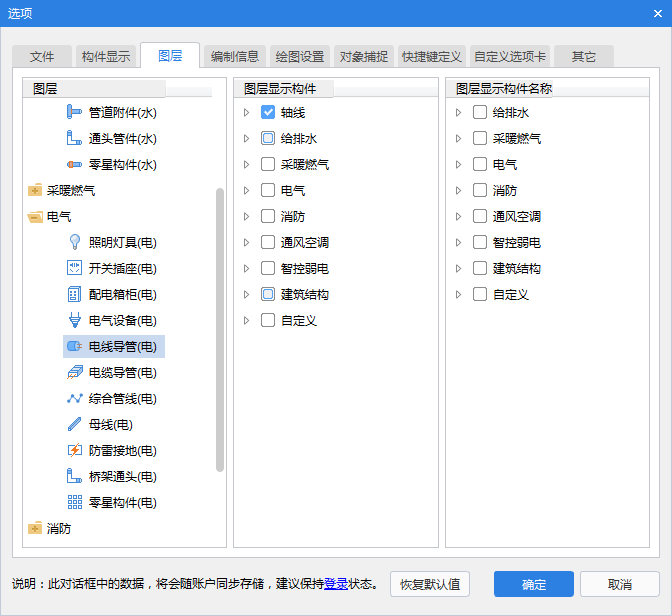Click the layer tree vertical scrollbar
The image size is (672, 616).
pos(220,328)
